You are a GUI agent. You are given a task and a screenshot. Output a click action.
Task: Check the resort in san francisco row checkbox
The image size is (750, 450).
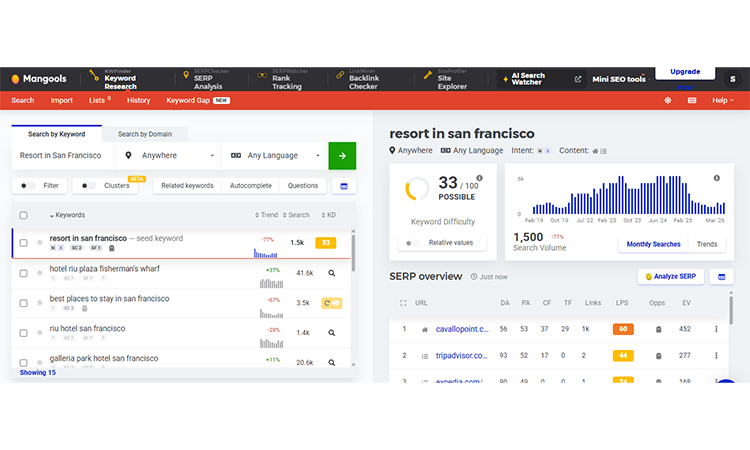pos(23,243)
